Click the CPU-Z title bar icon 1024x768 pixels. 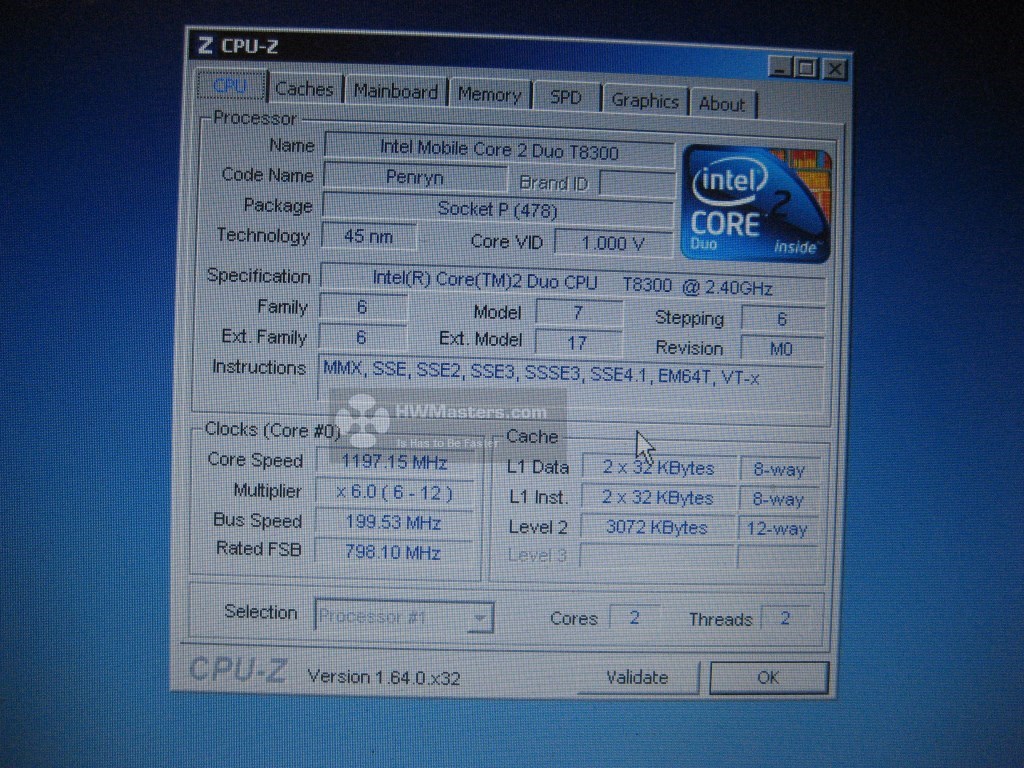[205, 45]
